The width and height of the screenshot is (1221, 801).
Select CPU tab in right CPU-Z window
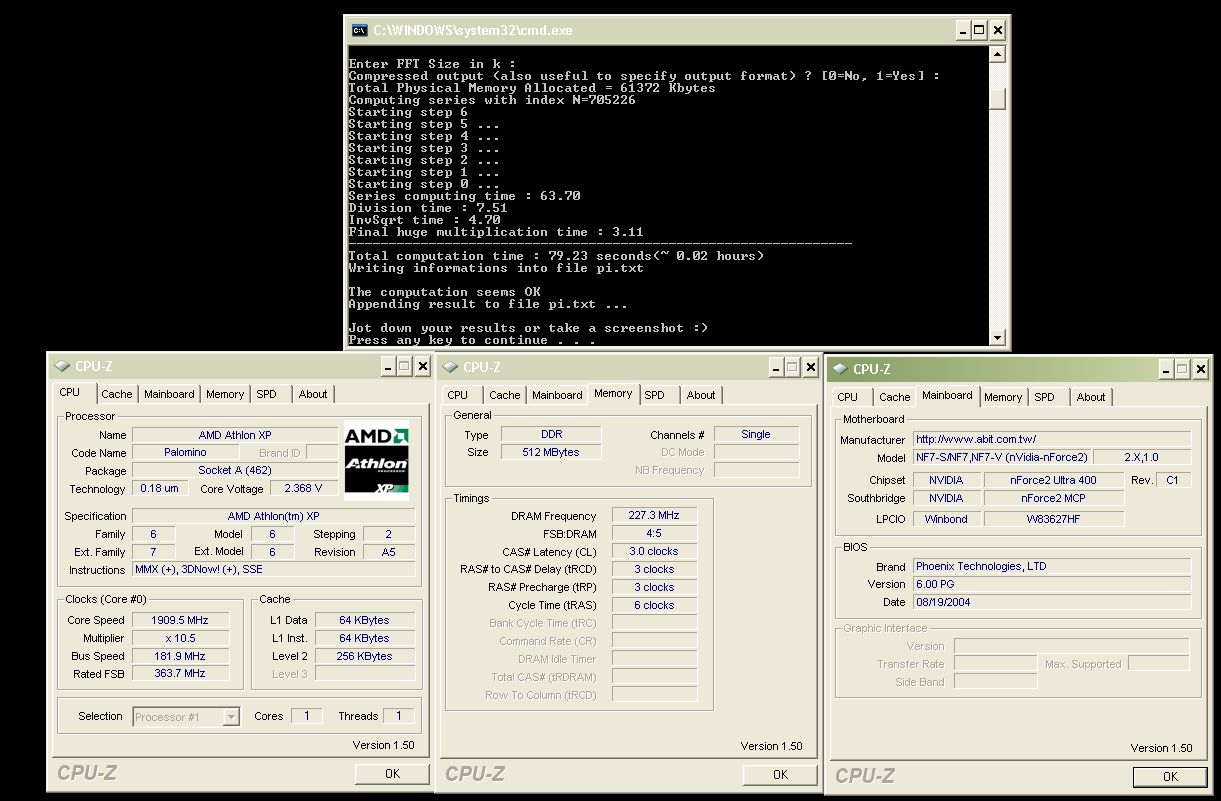848,397
